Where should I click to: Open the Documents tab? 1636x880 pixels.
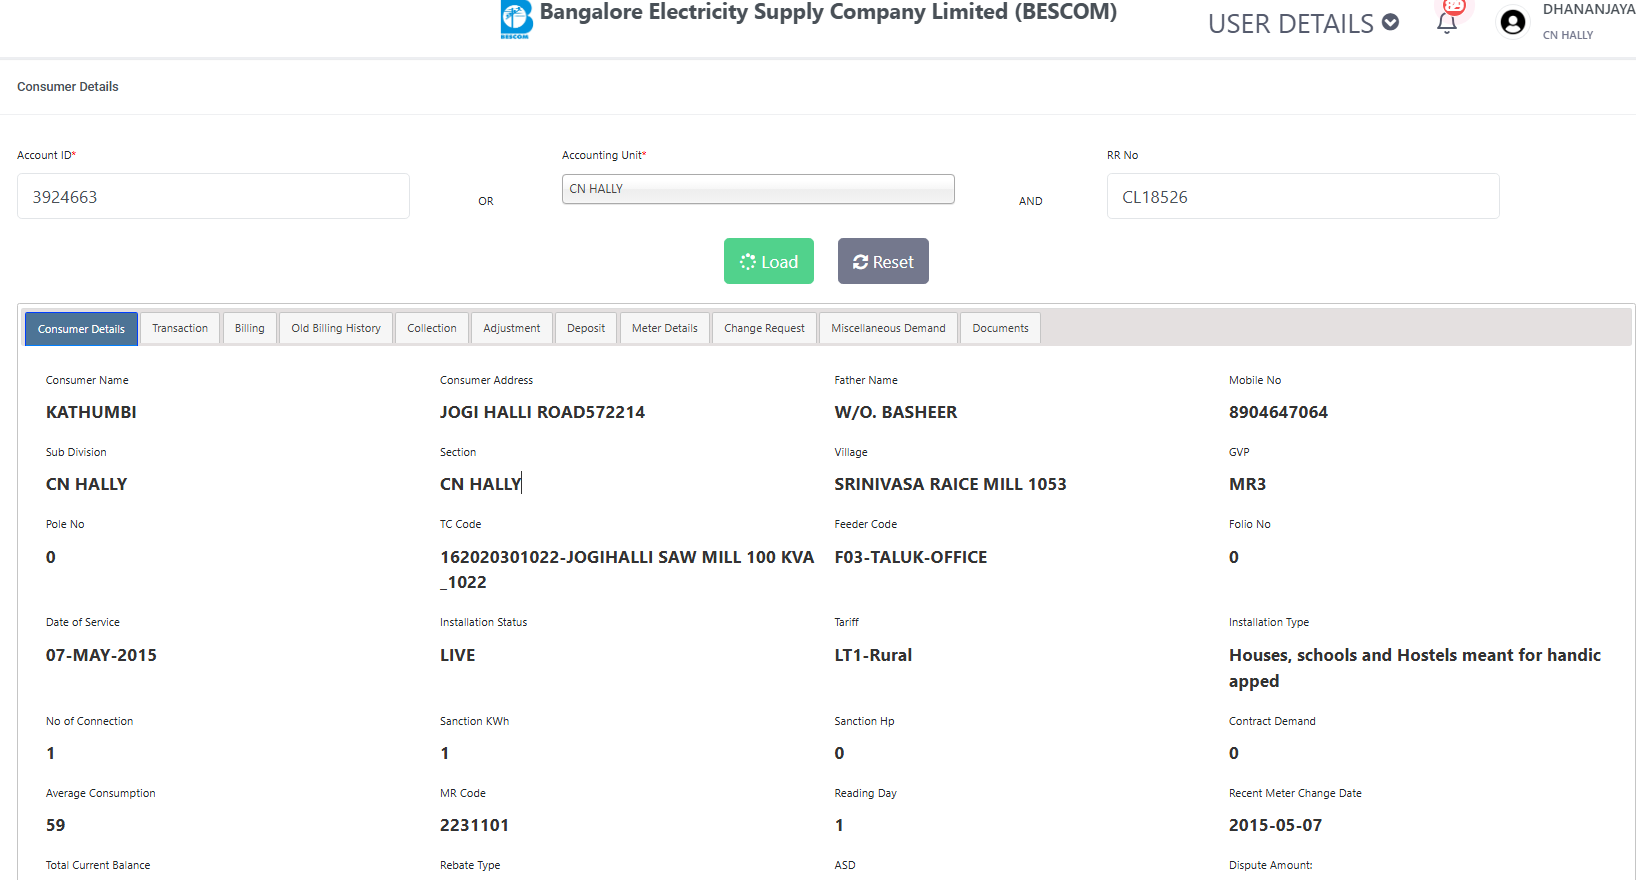pos(1000,328)
